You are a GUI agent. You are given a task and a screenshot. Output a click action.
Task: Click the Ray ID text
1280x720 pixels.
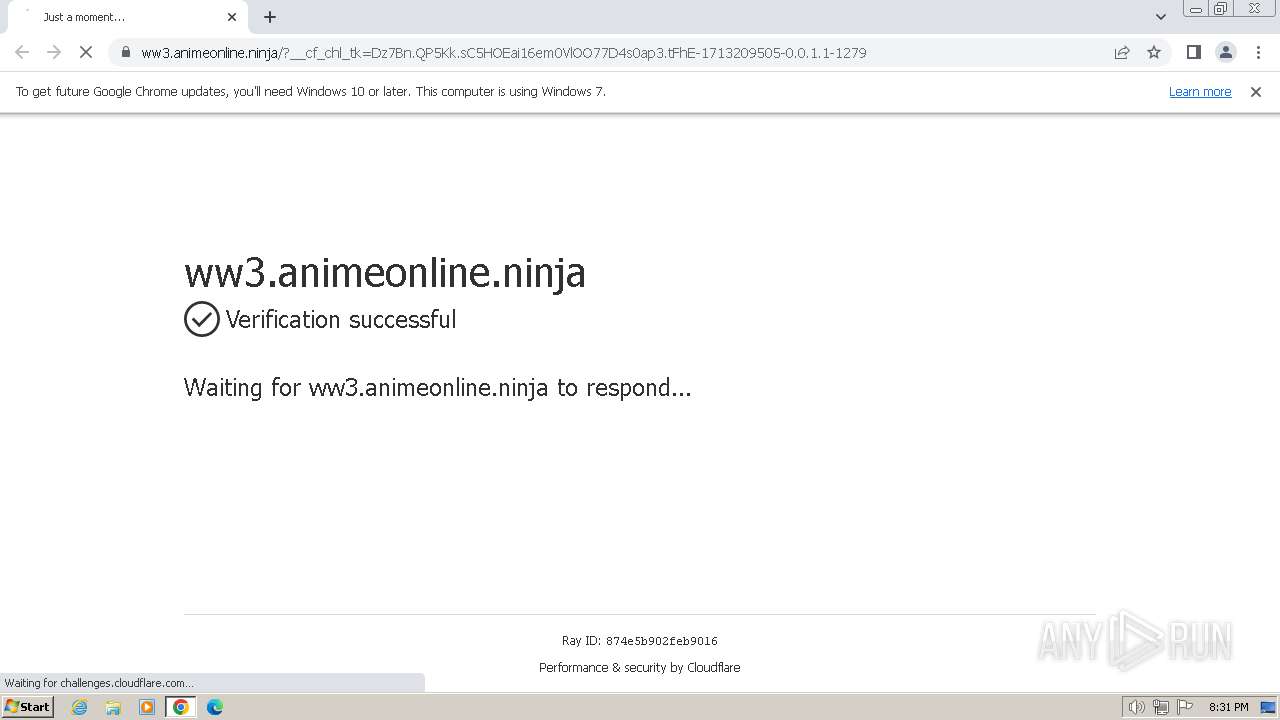point(640,641)
